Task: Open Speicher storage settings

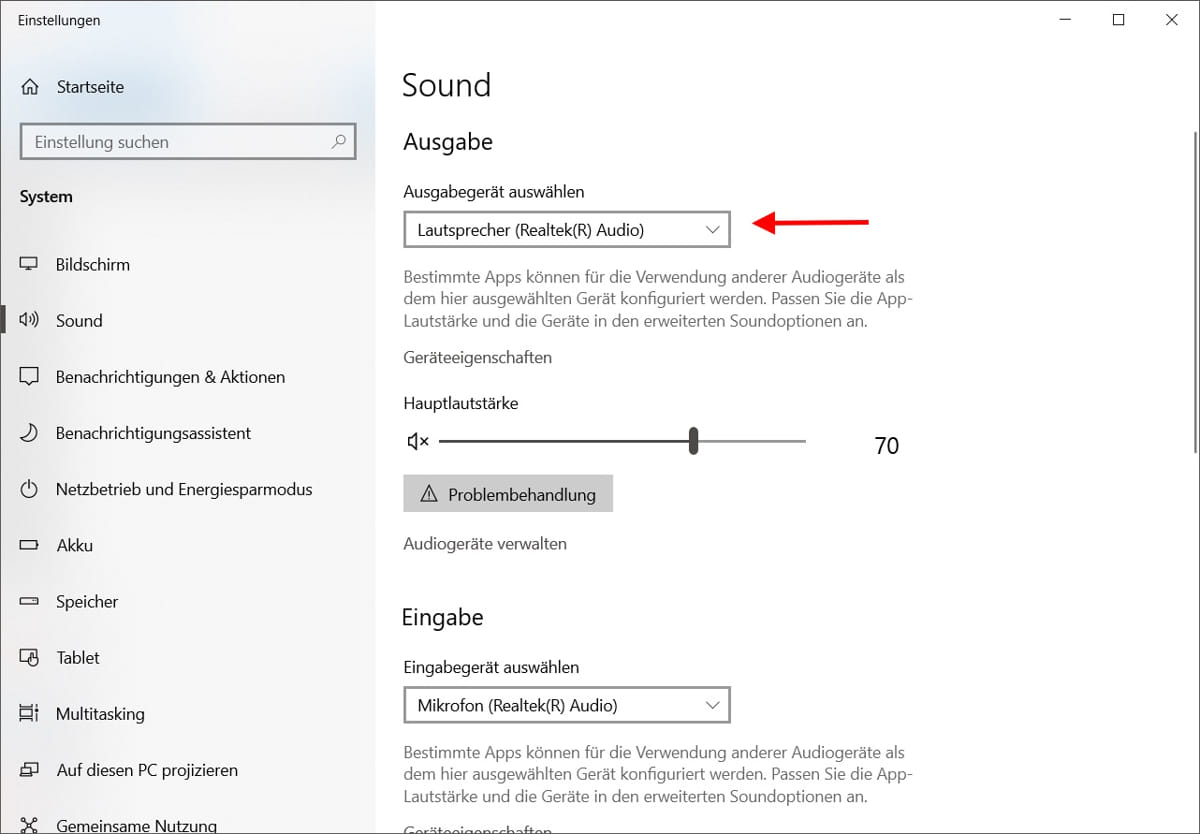Action: 30,601
